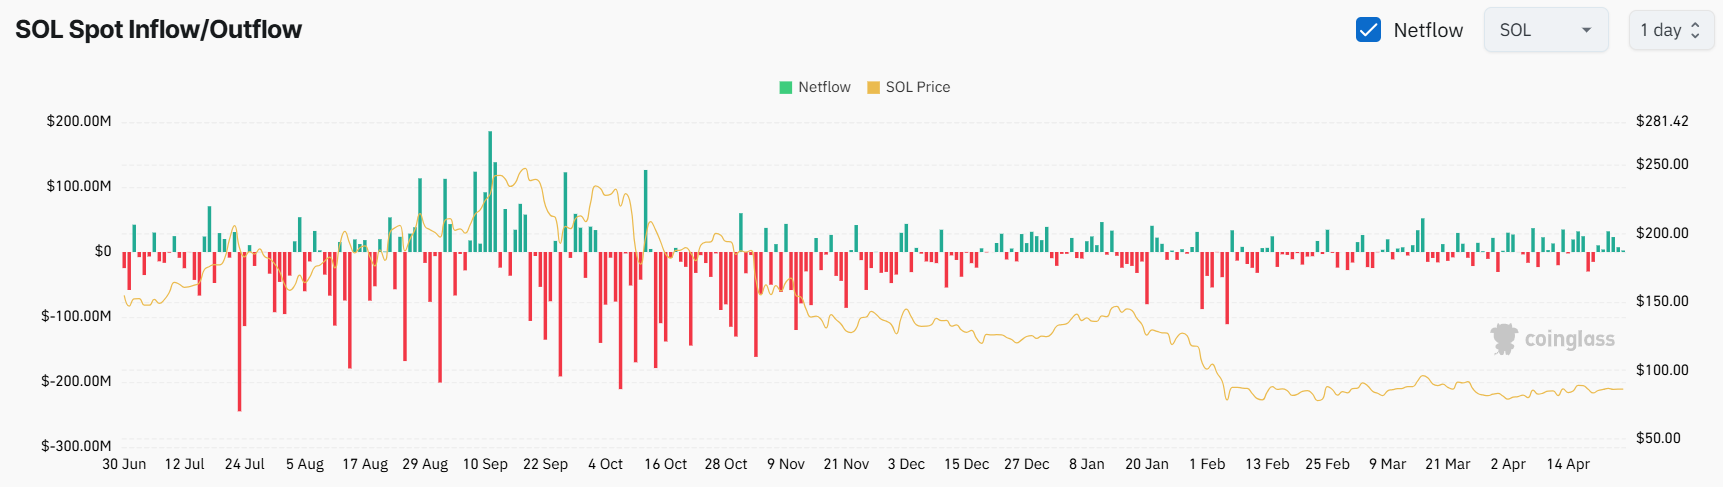Click the coinglass watermark text

point(1569,339)
